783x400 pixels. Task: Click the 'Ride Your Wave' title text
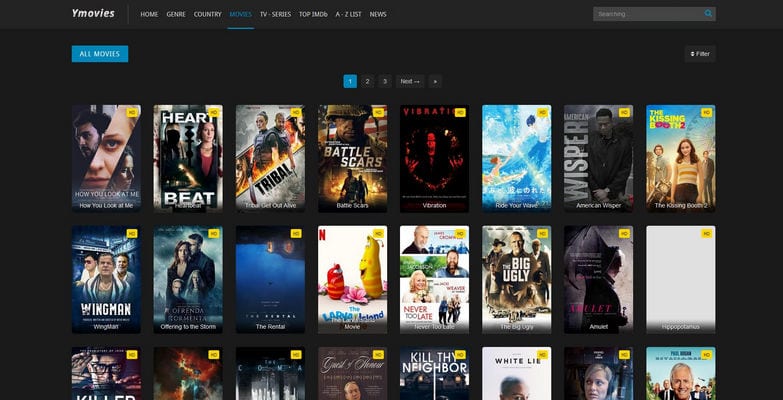click(x=517, y=206)
